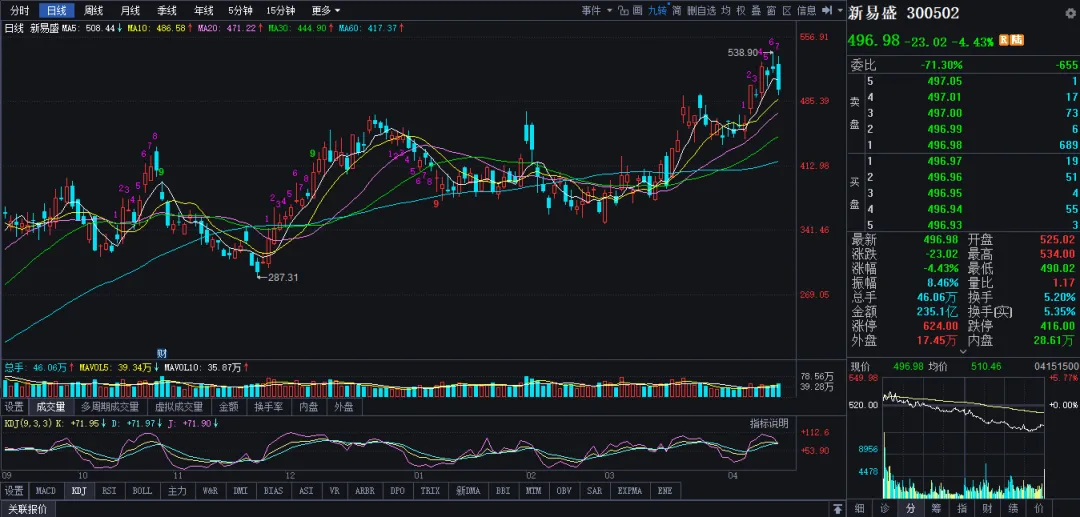Switch indicator to EXPMA
Screen dimensions: 1080x517
pos(630,491)
